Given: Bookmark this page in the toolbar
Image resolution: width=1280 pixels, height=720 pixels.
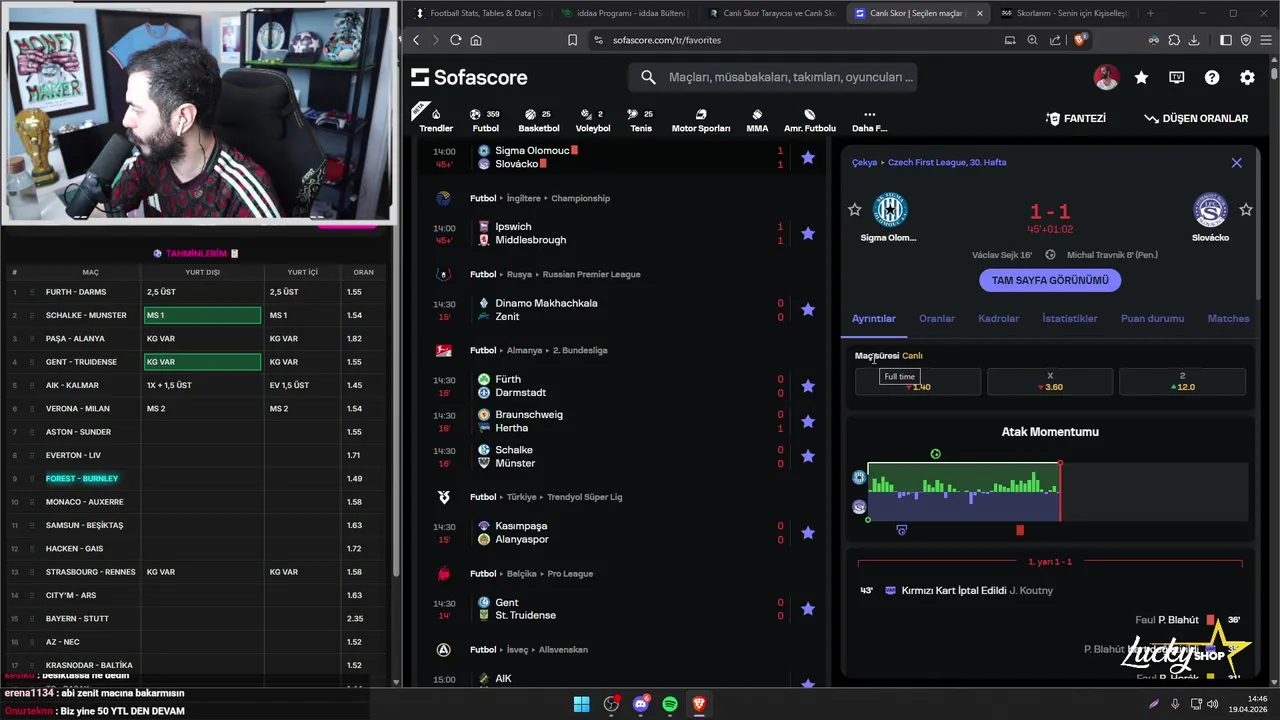Looking at the screenshot, I should point(572,40).
